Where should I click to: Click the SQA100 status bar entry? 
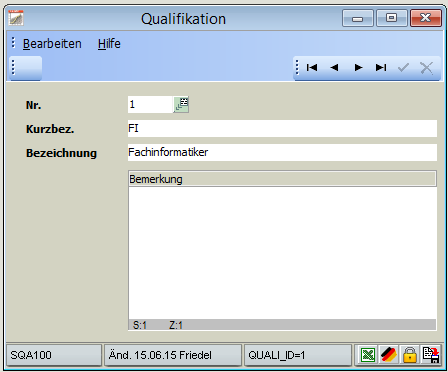pyautogui.click(x=54, y=355)
